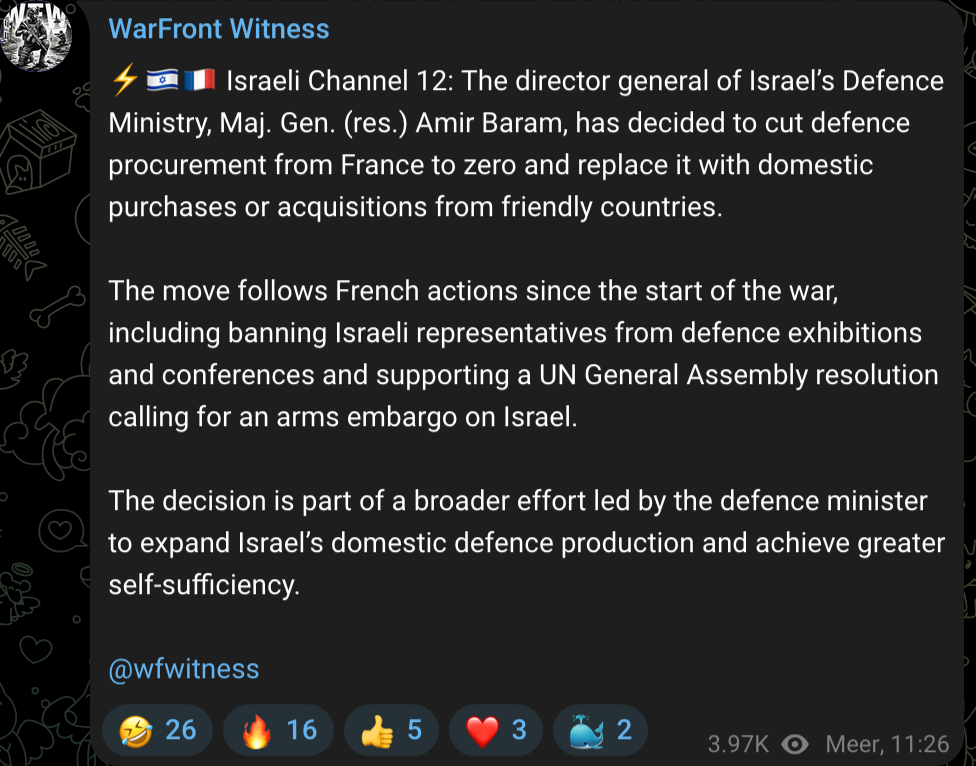
Task: Toggle the thumbs up reaction
Action: (x=391, y=731)
